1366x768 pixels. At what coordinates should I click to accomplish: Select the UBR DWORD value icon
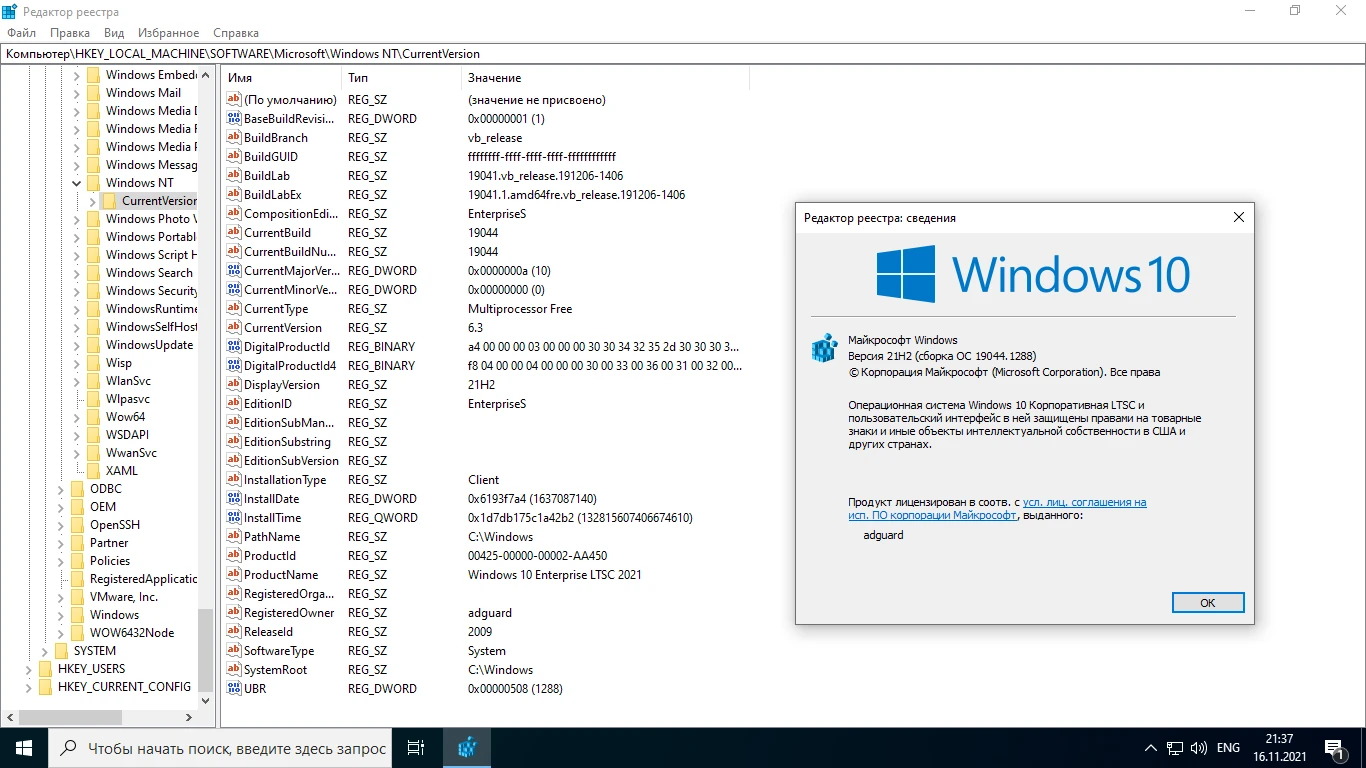(234, 689)
